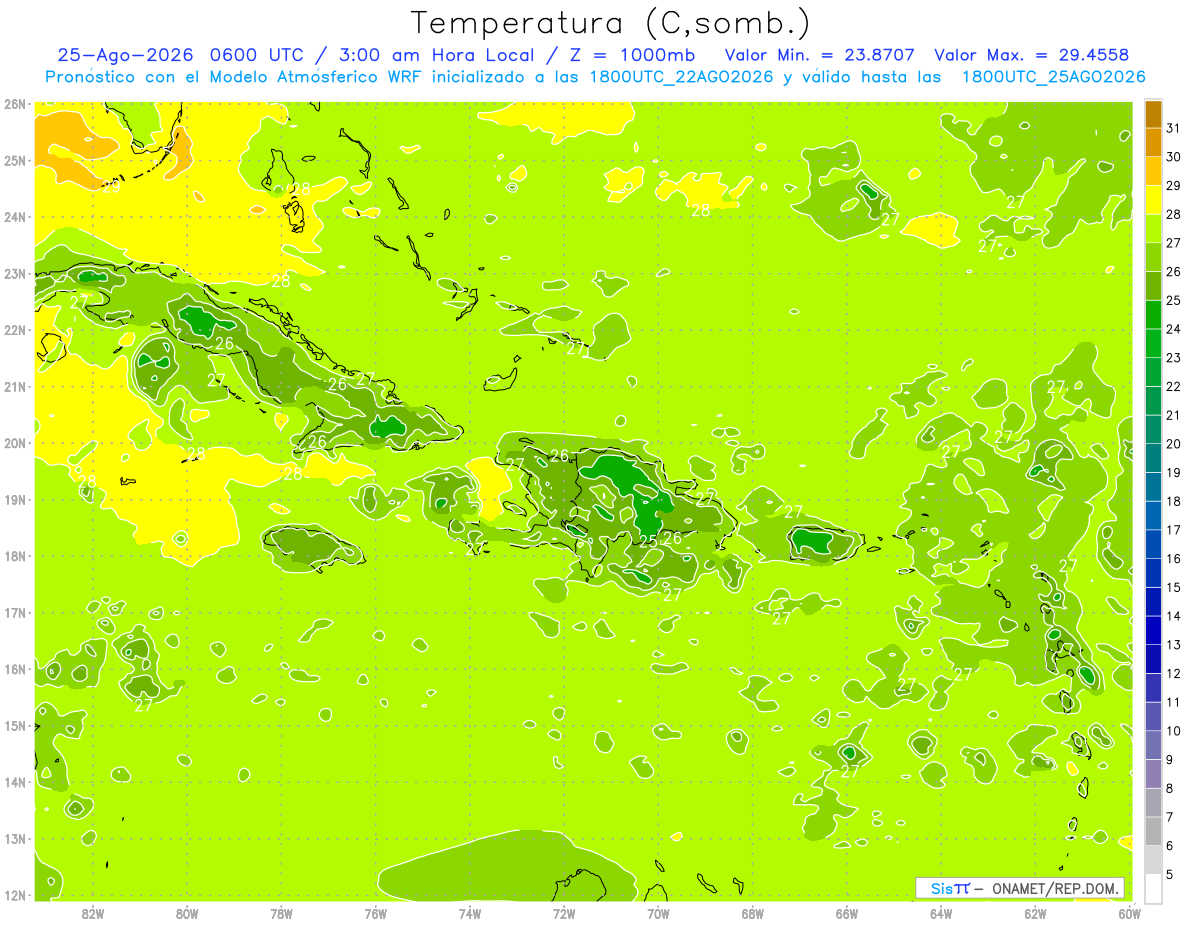Click the title "Temperatura (C,somb.)"
The height and width of the screenshot is (927, 1200).
(x=610, y=23)
